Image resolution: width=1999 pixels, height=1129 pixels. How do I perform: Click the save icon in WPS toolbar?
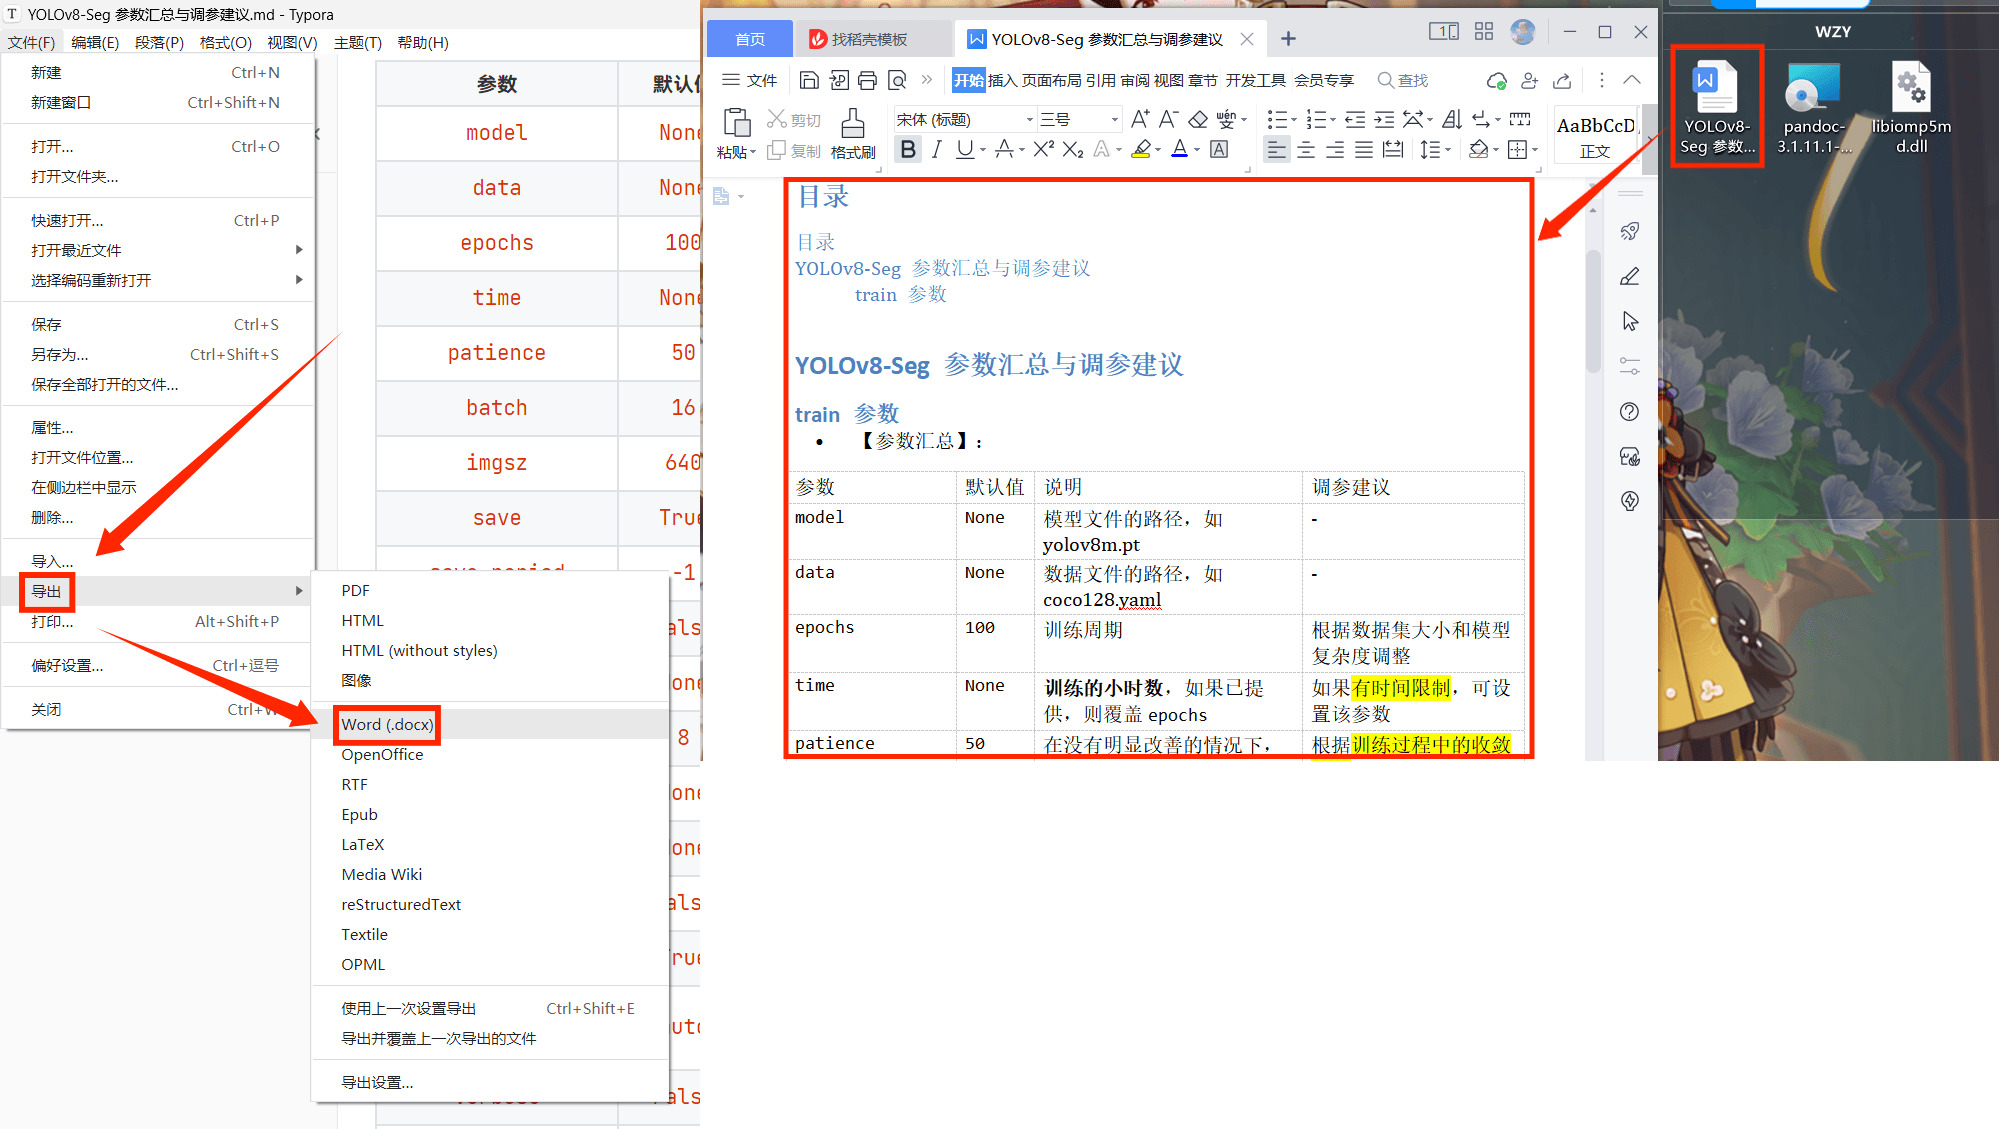tap(810, 80)
